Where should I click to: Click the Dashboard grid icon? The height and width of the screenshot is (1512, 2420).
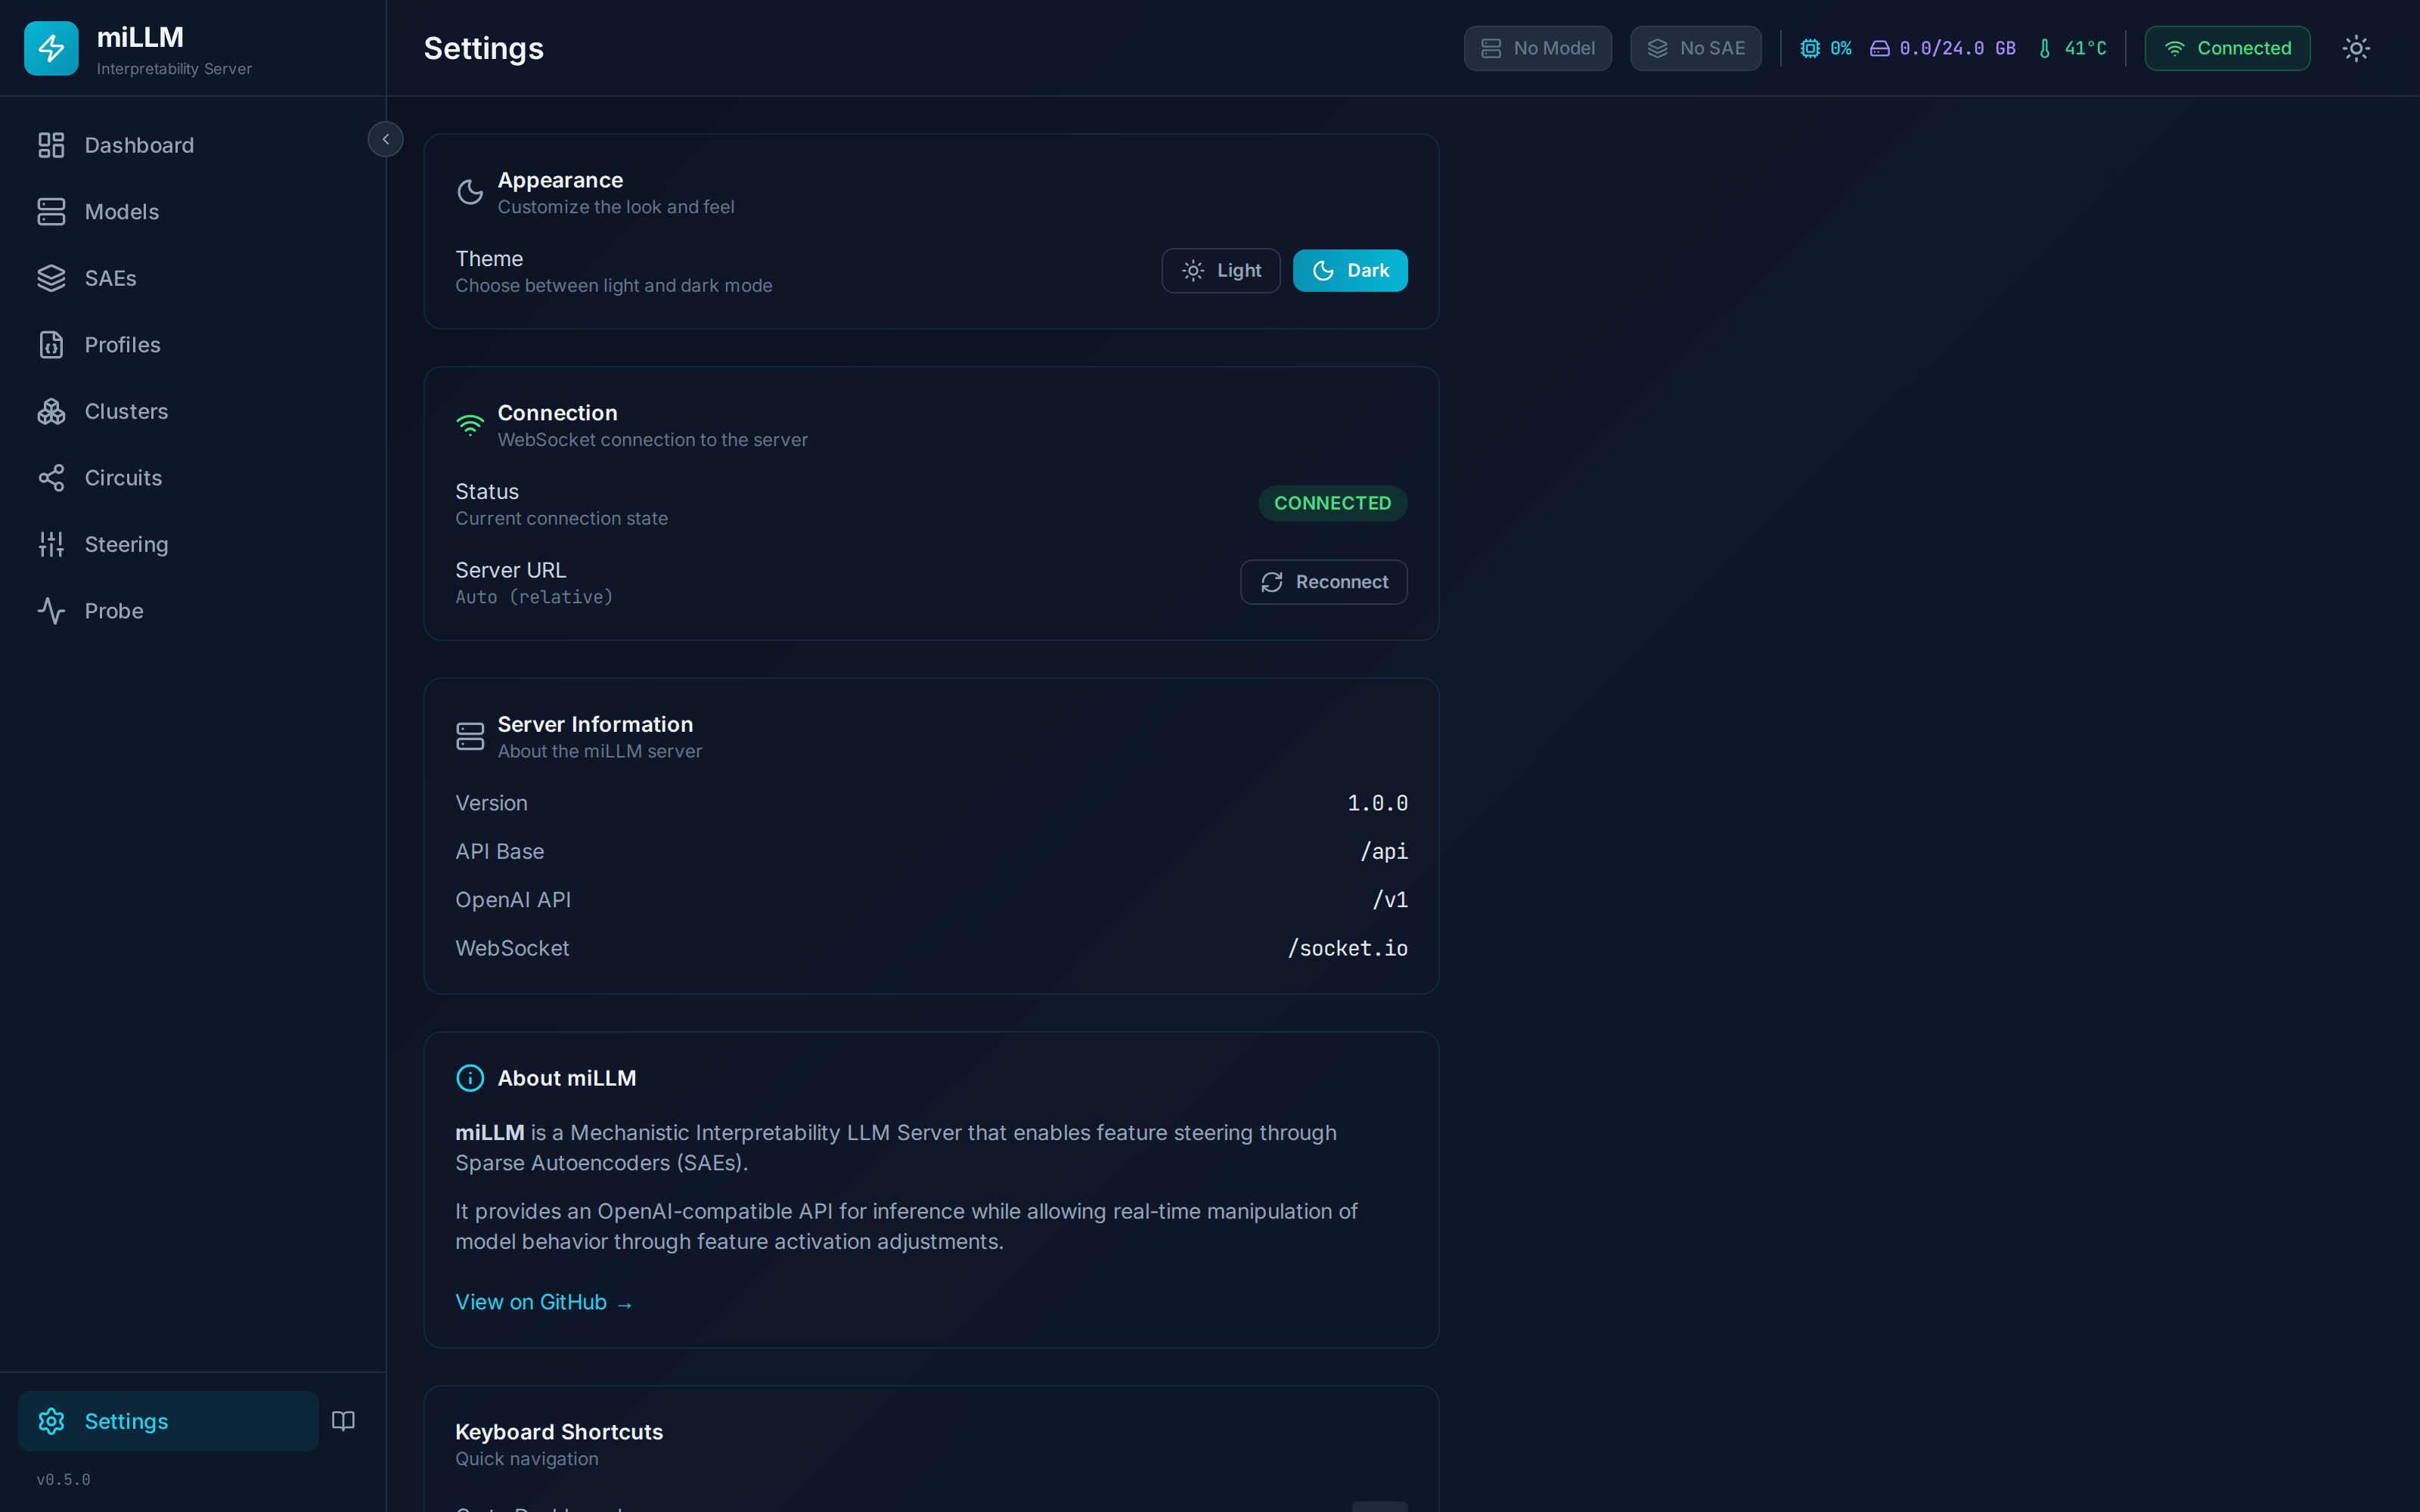(x=51, y=145)
